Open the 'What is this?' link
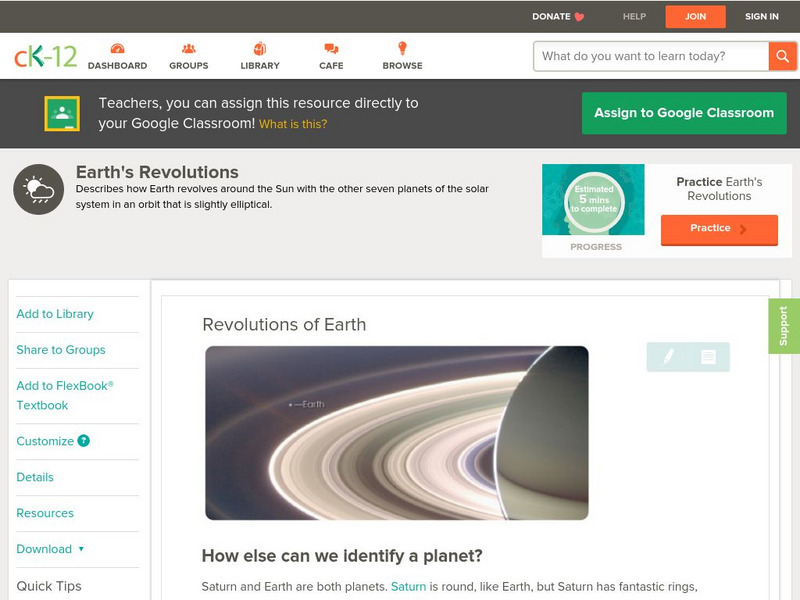Screen dimensions: 800x600 tap(293, 124)
